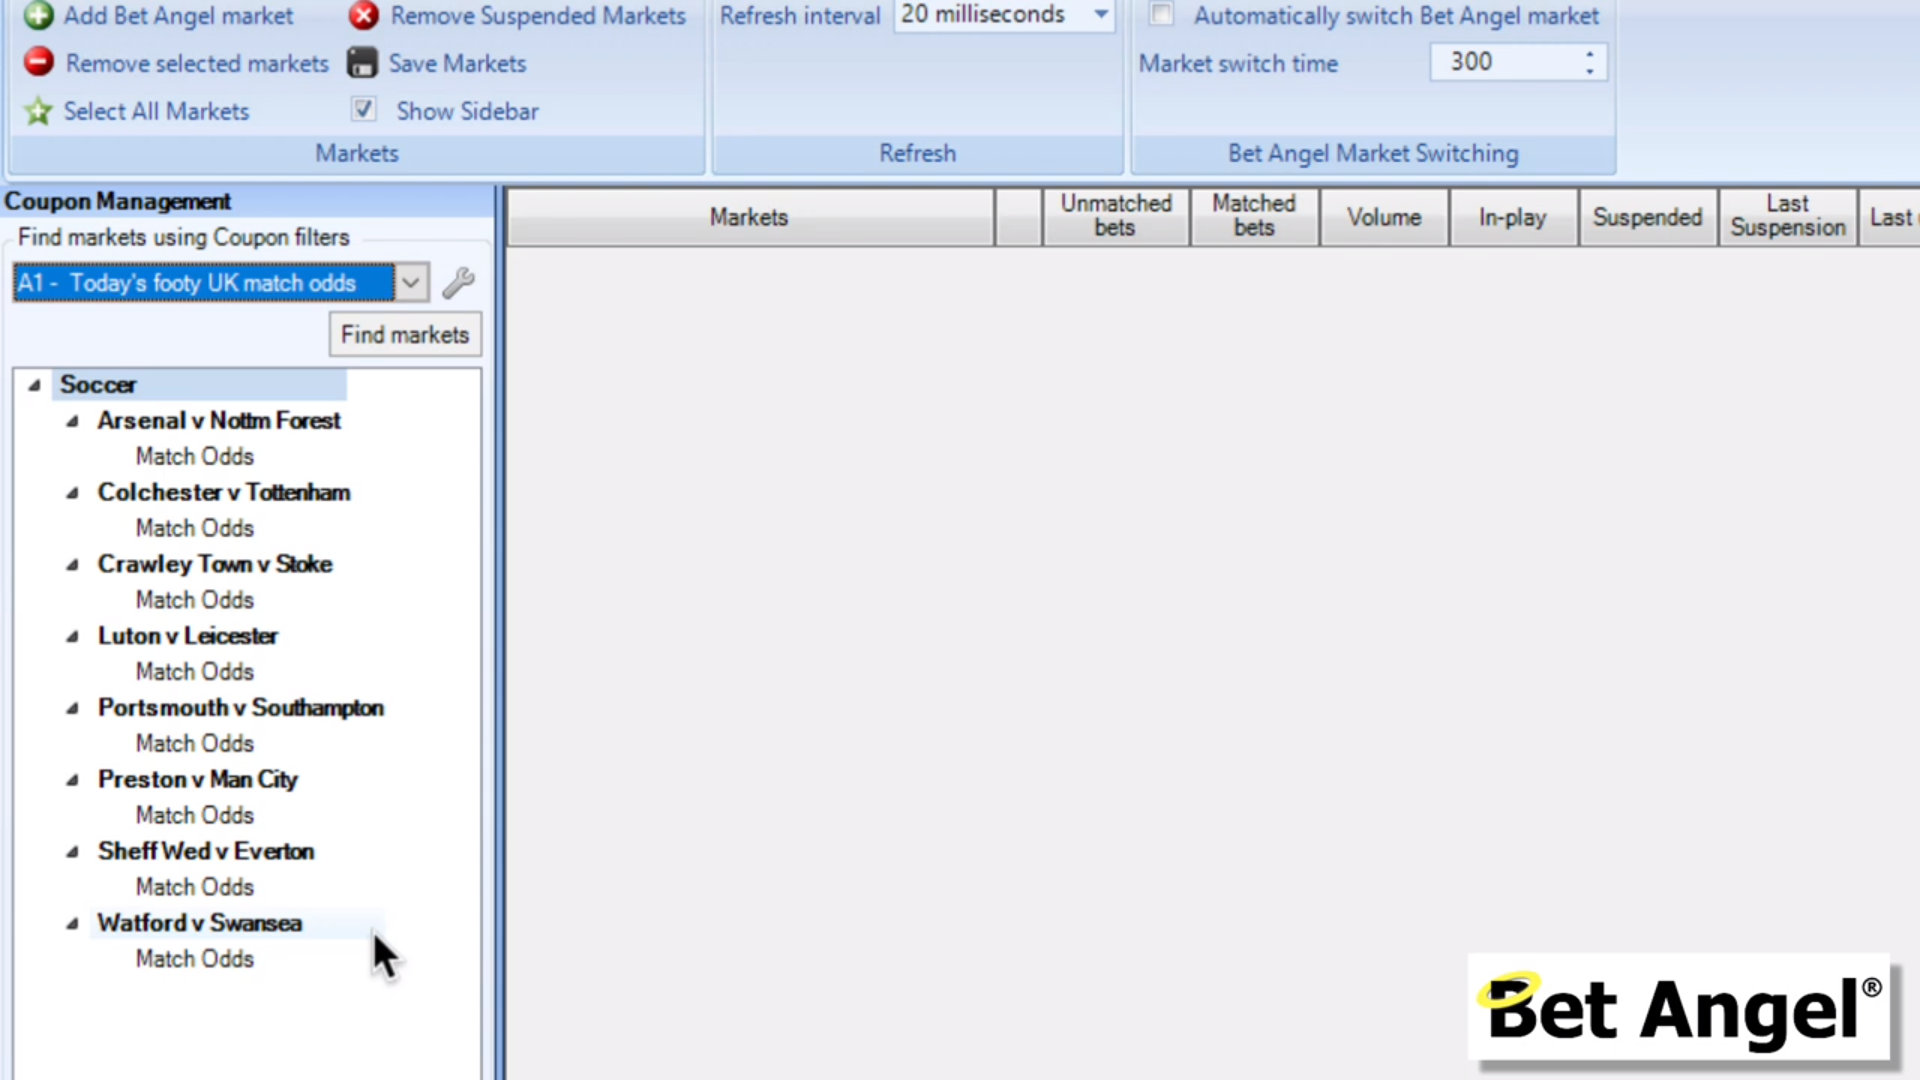Click the Remove selected markets minus icon

[37, 62]
